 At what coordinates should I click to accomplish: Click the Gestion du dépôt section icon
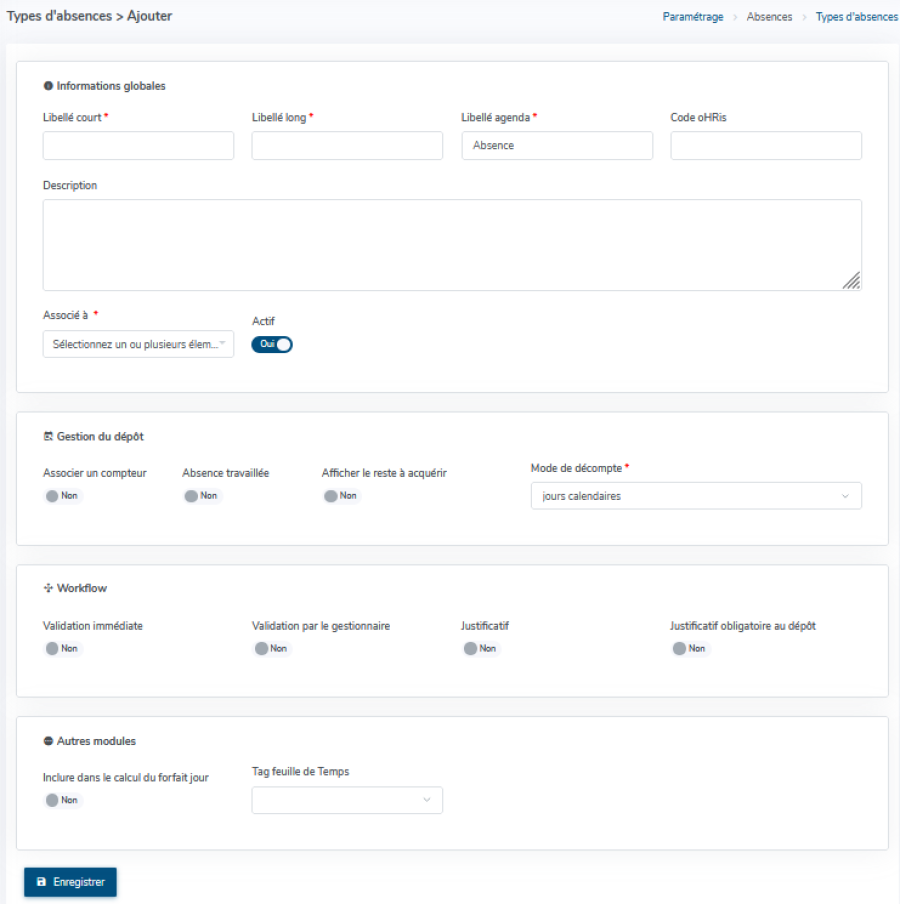pyautogui.click(x=48, y=436)
